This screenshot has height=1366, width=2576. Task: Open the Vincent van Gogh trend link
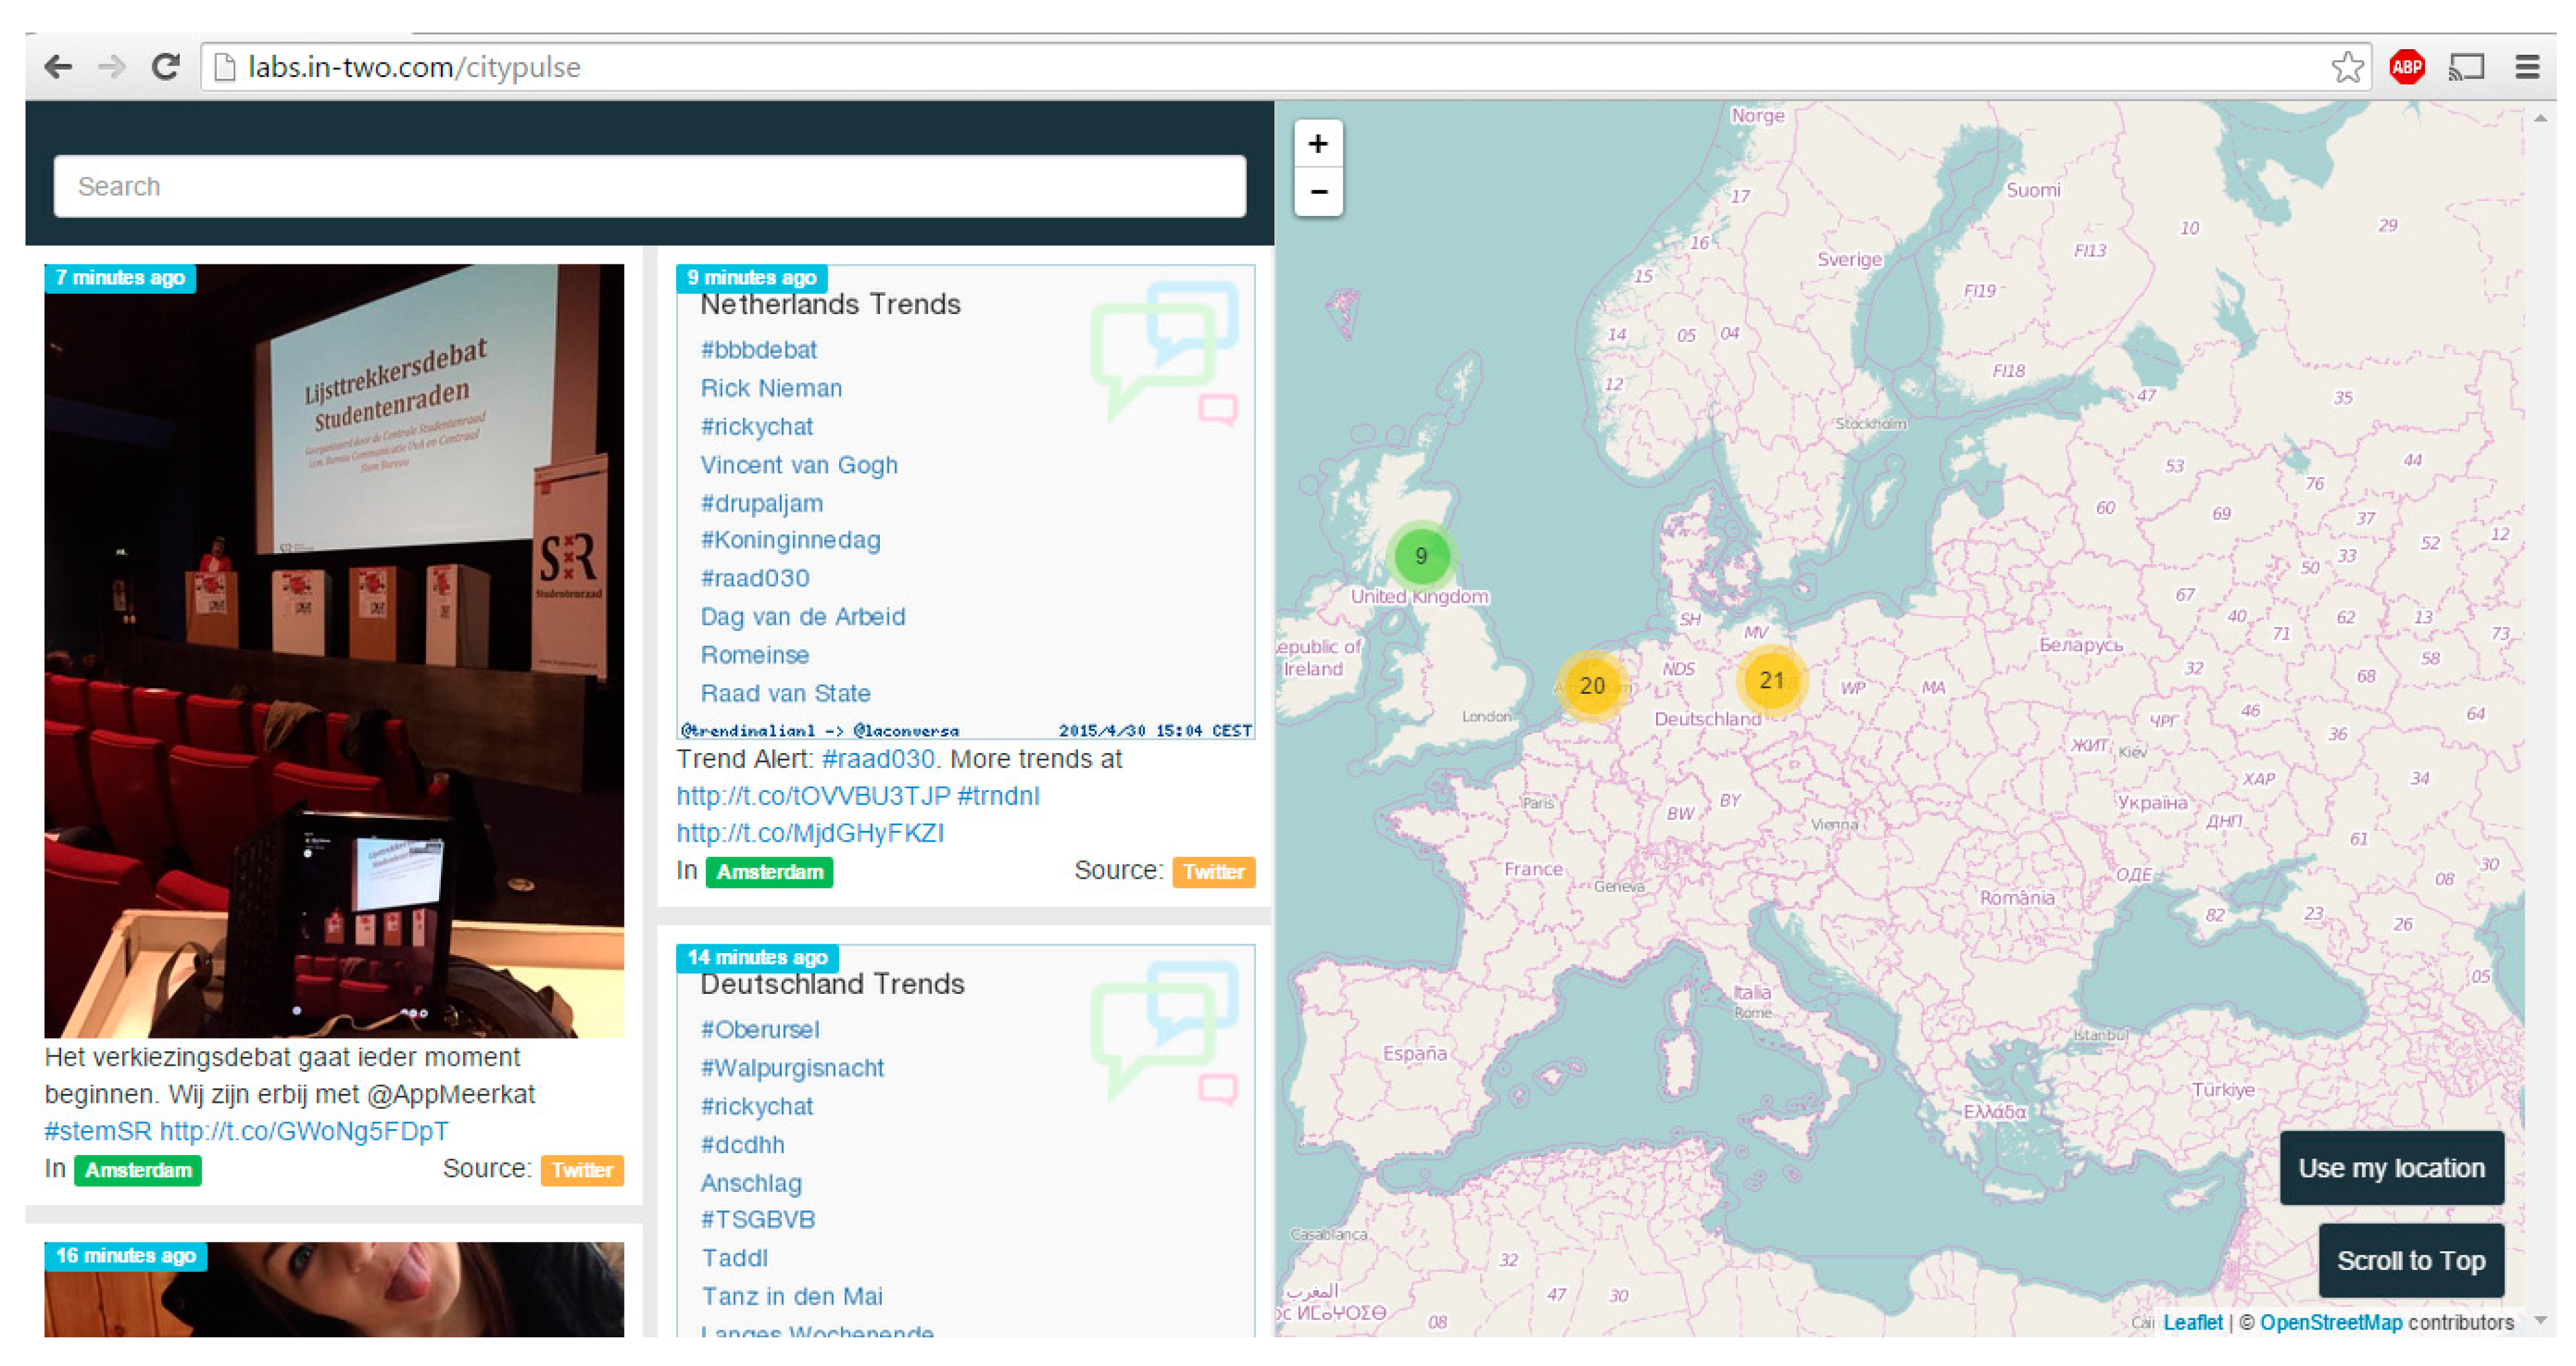tap(798, 465)
